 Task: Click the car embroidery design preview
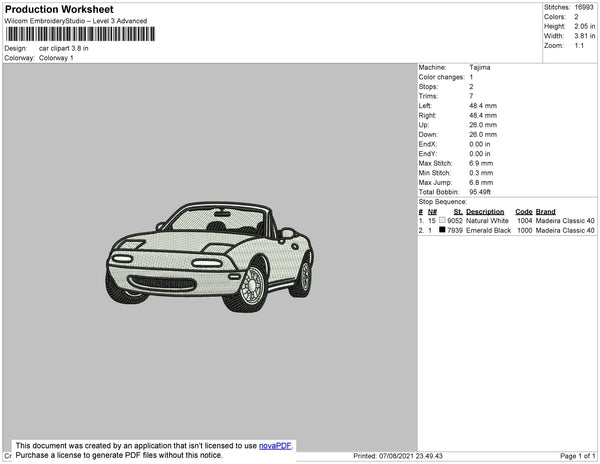click(208, 252)
